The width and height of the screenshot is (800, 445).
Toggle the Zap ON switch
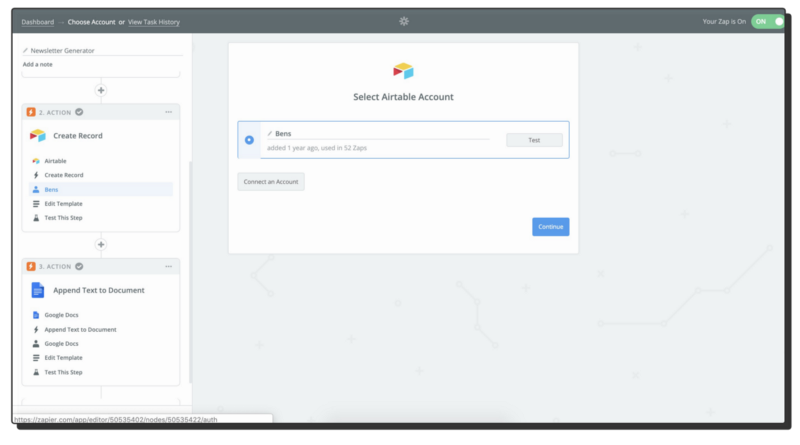(x=767, y=21)
